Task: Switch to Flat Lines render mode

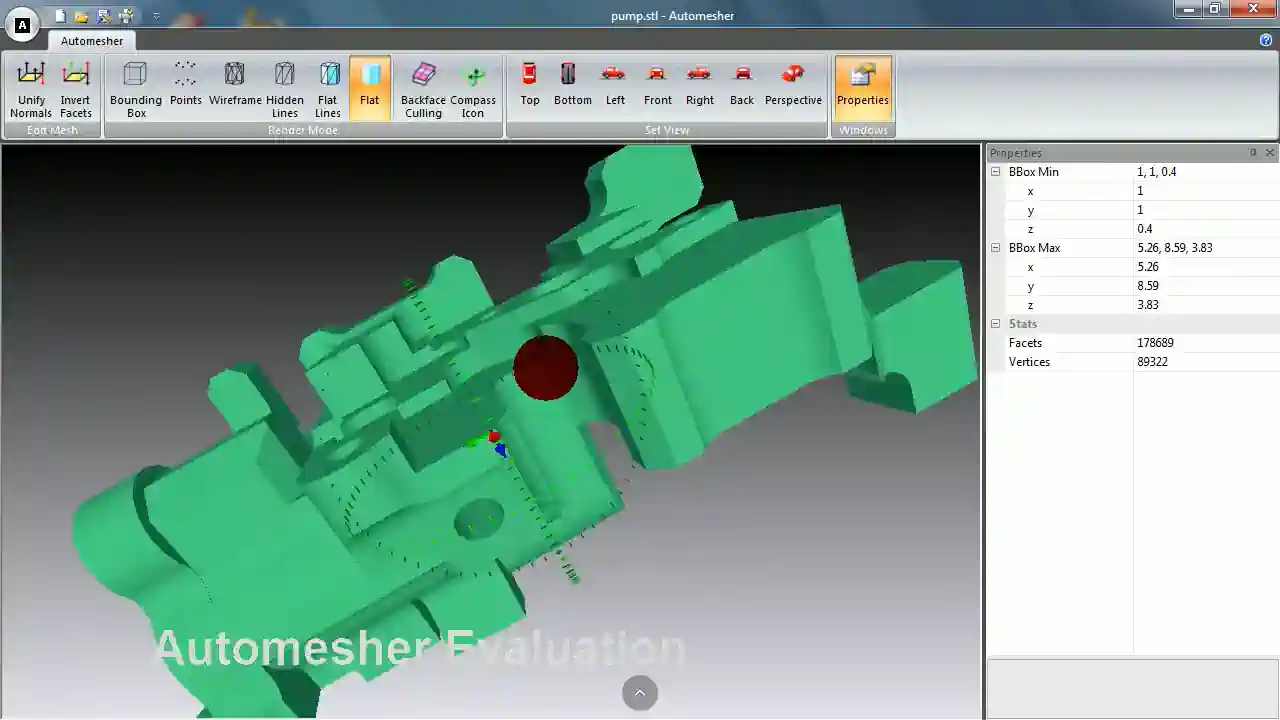Action: point(328,87)
